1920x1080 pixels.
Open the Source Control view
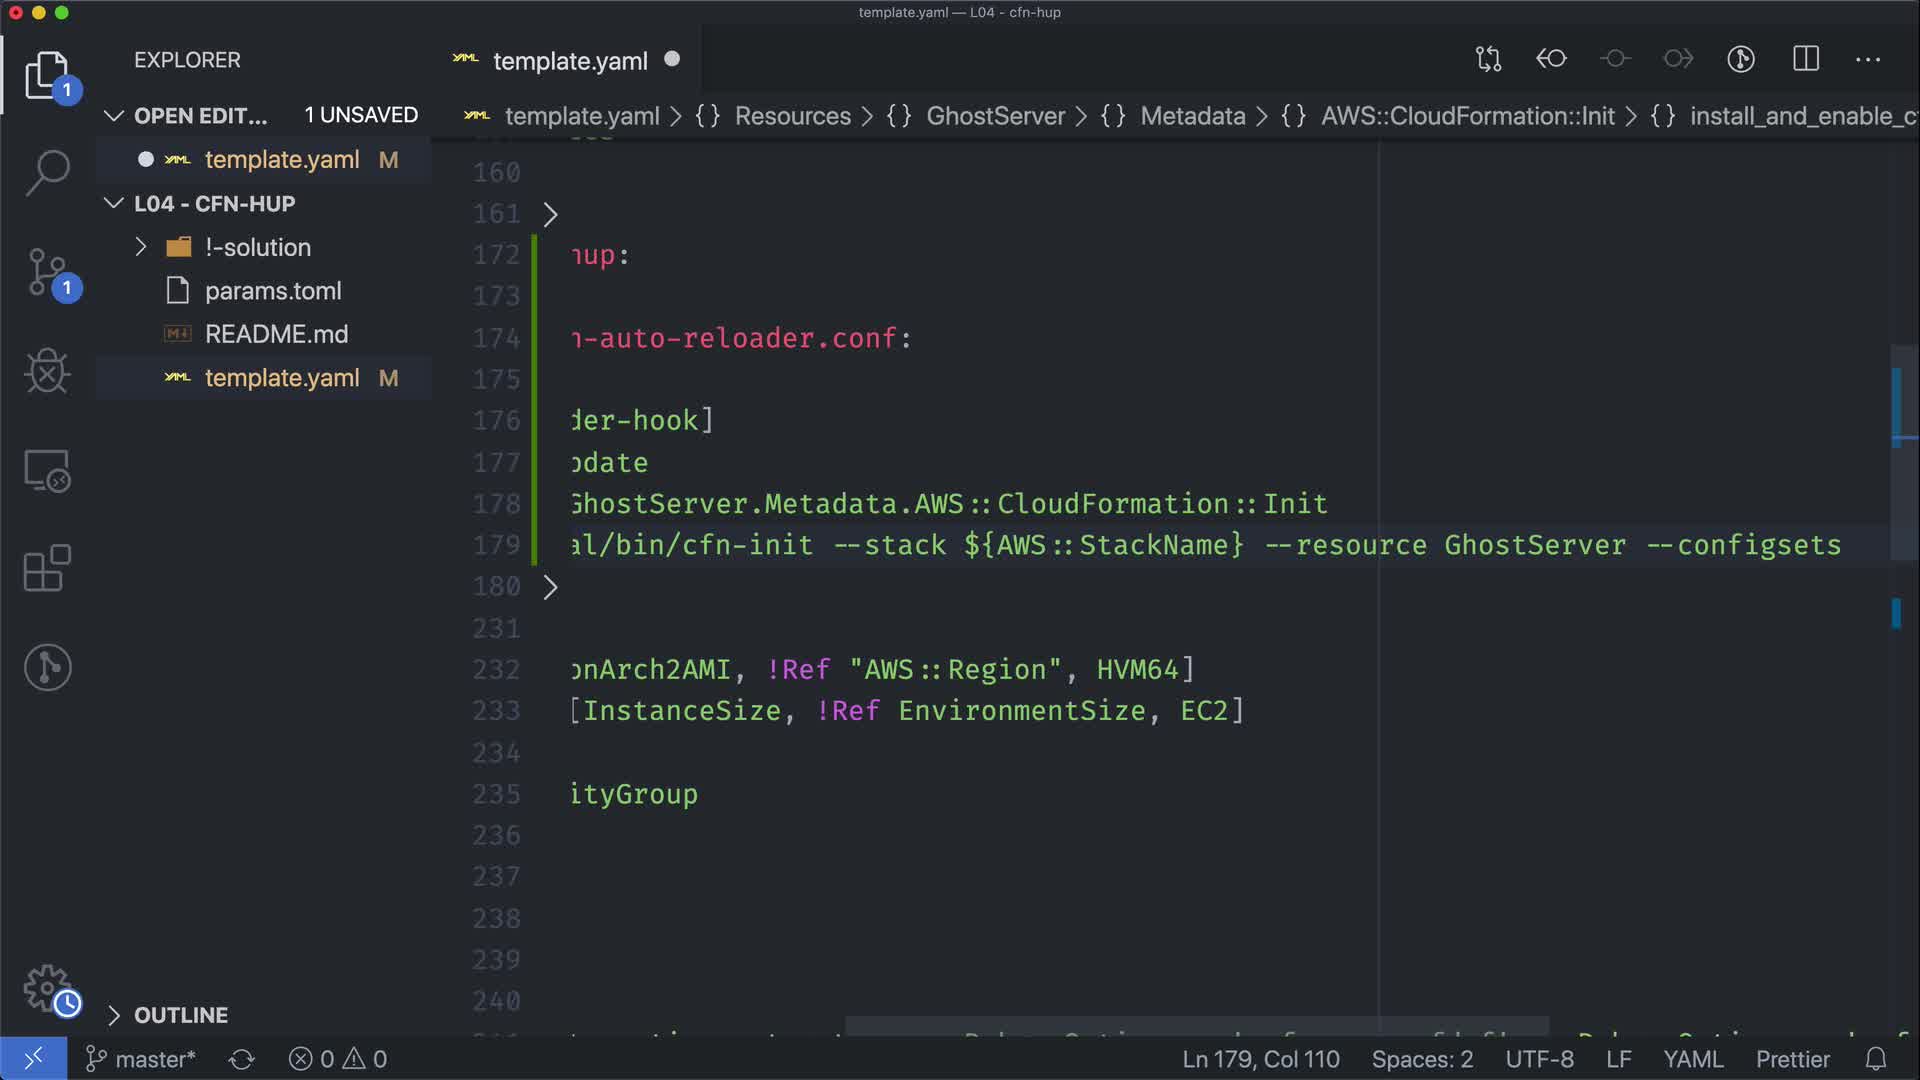click(47, 272)
